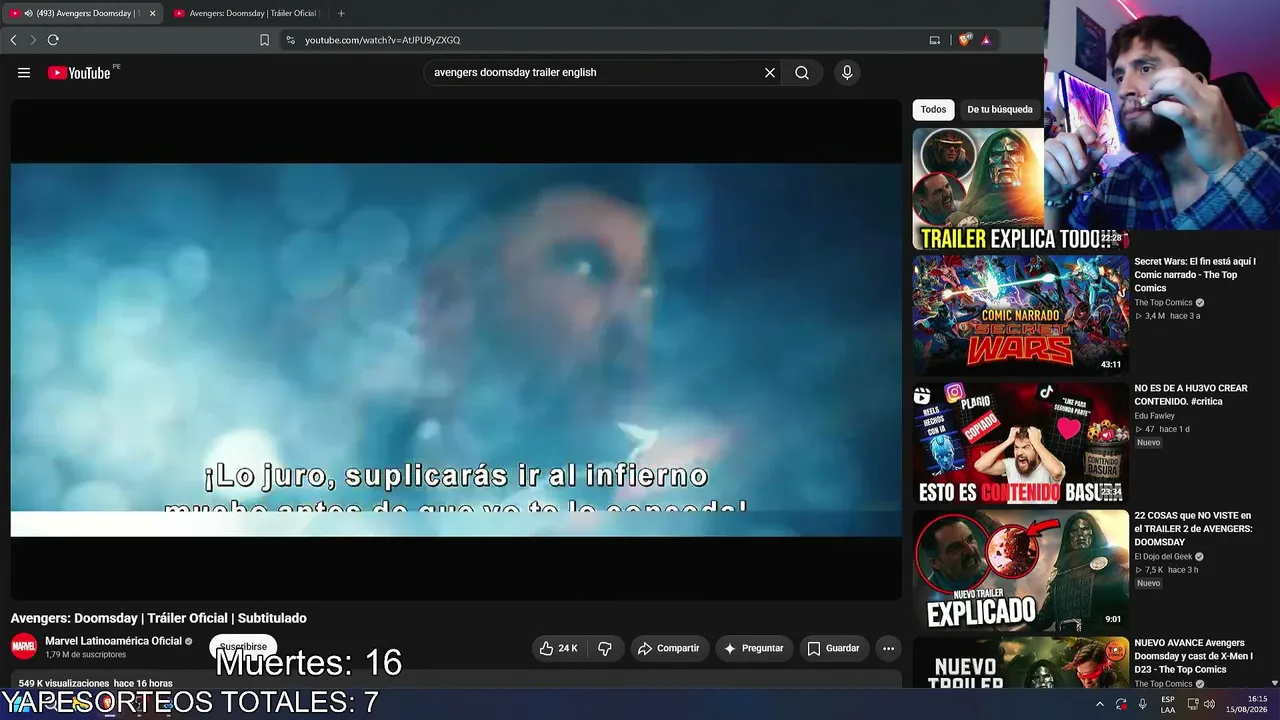Screen dimensions: 1280x720
Task: Select the Todos filter chip
Action: [x=933, y=110]
